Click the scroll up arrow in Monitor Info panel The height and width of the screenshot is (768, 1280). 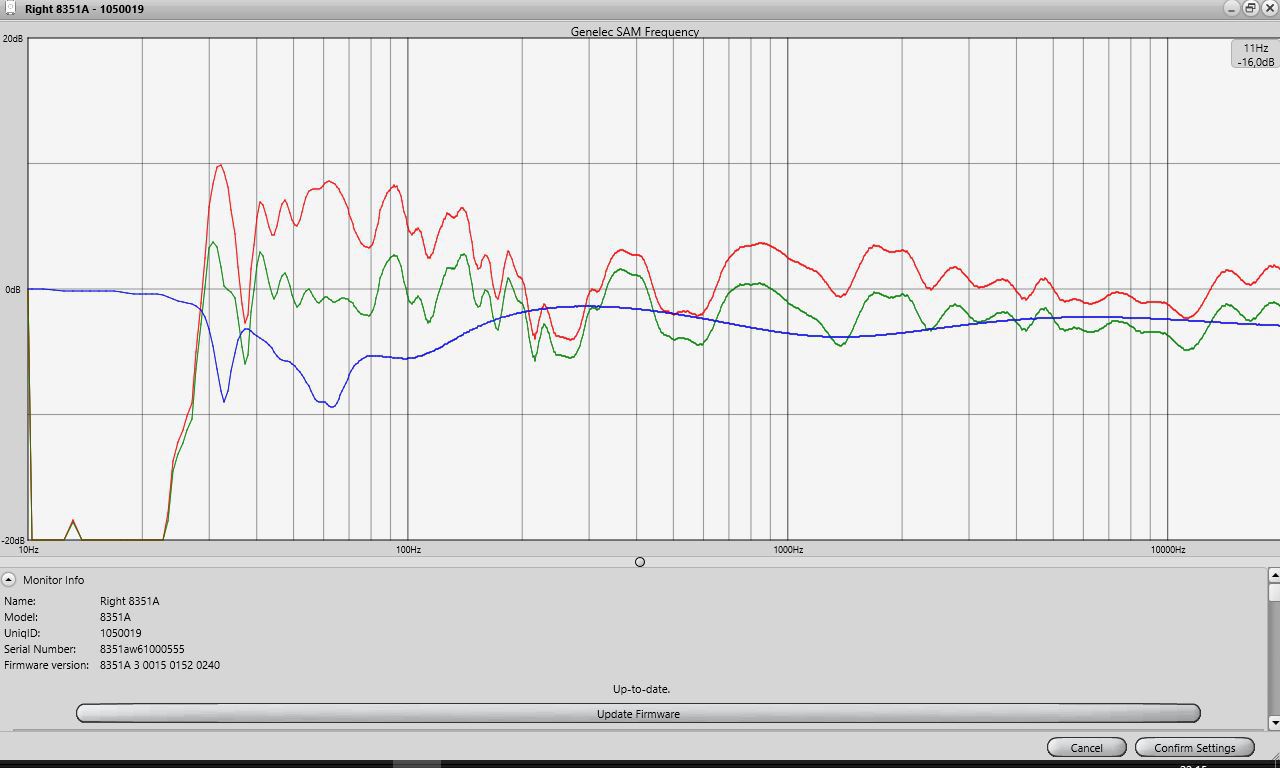1274,575
